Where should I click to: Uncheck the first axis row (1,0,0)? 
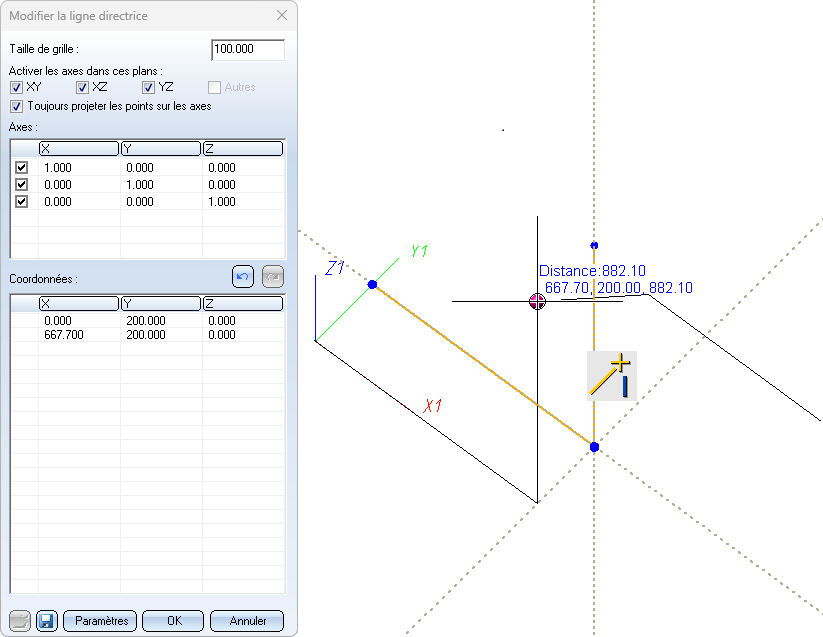point(22,168)
